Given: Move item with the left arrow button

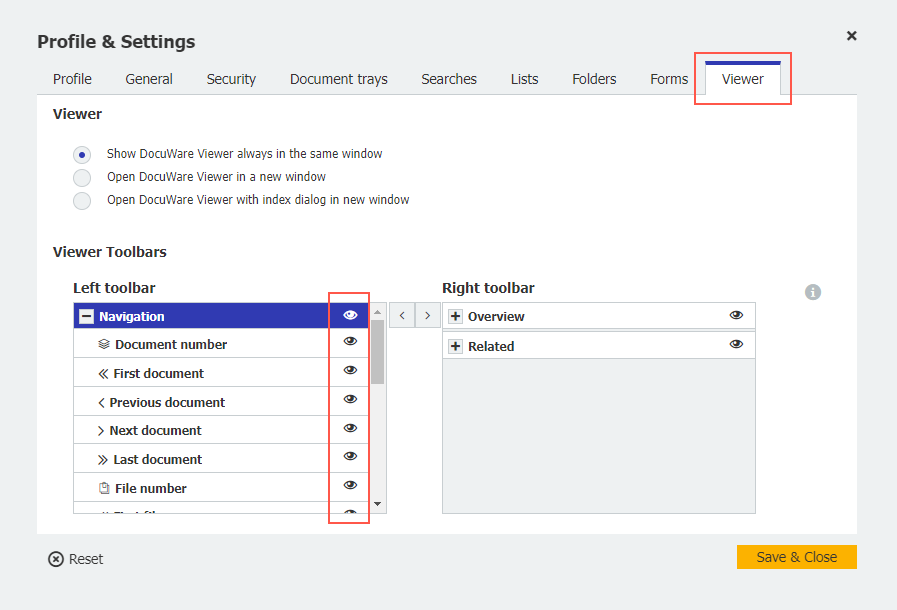Looking at the screenshot, I should (x=402, y=315).
